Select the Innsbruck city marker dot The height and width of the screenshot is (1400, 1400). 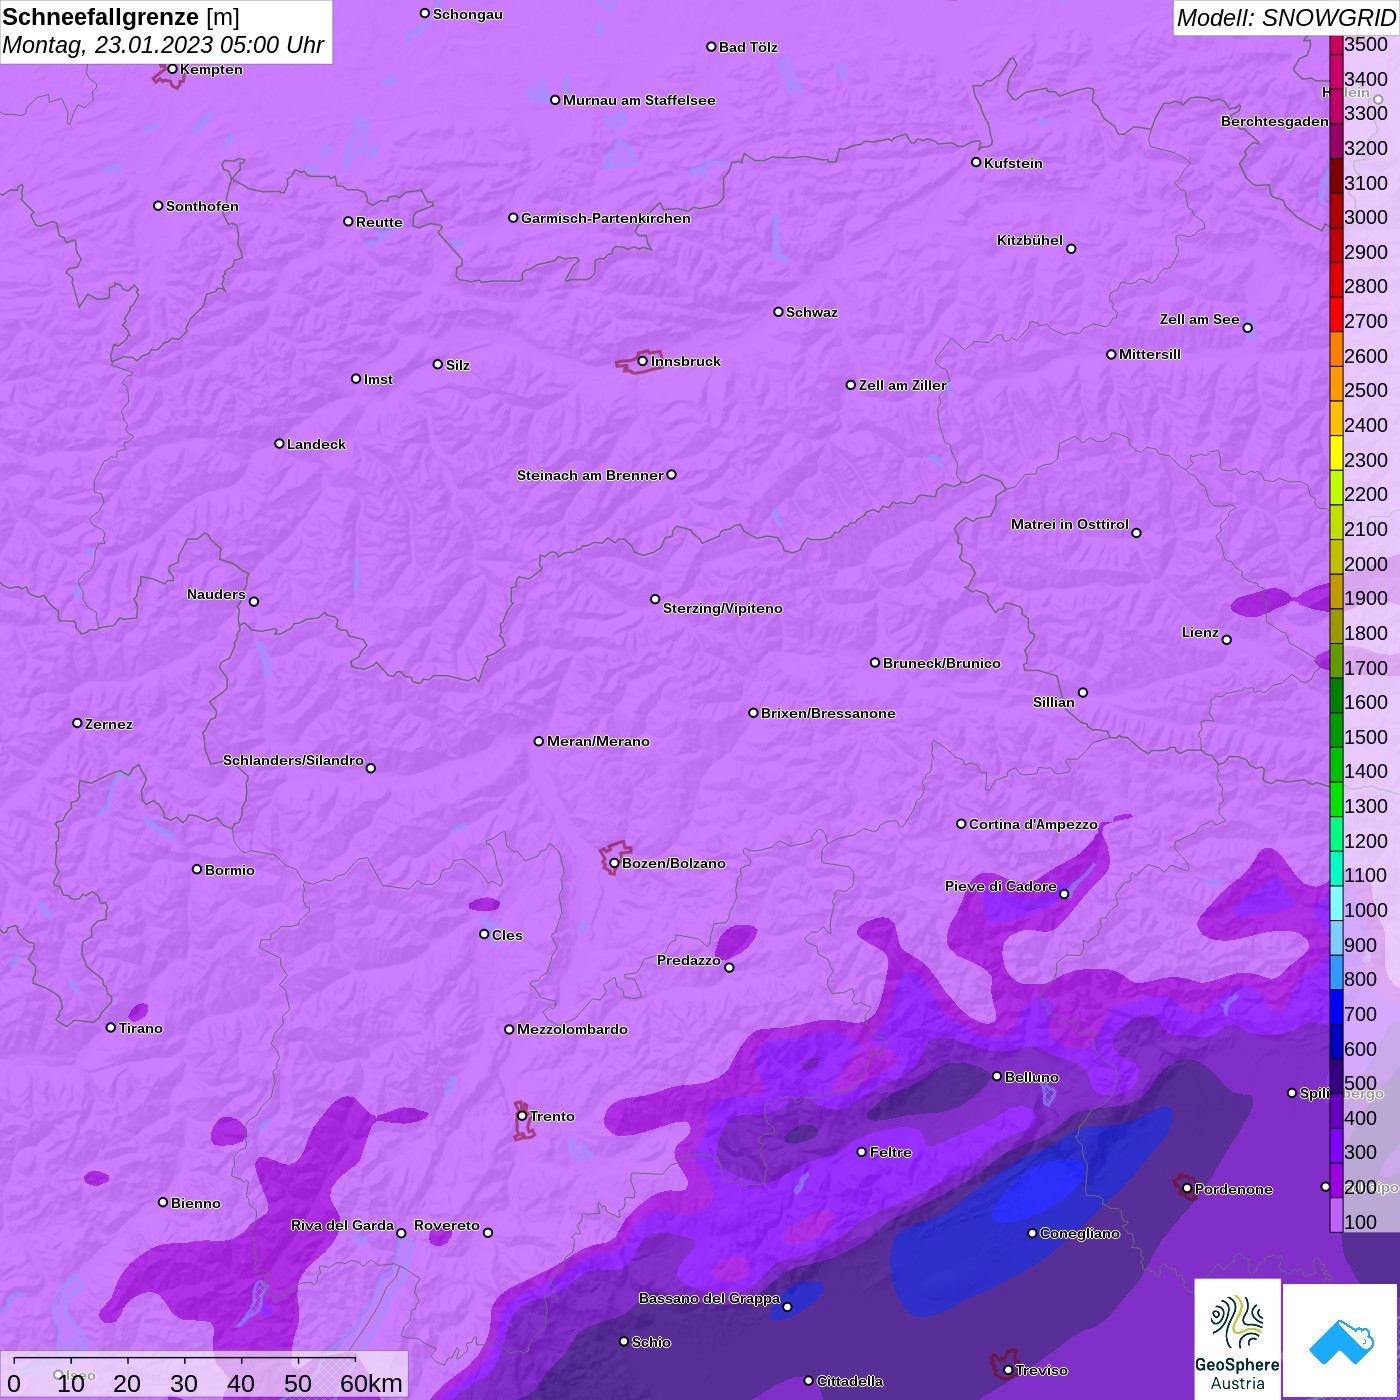642,361
